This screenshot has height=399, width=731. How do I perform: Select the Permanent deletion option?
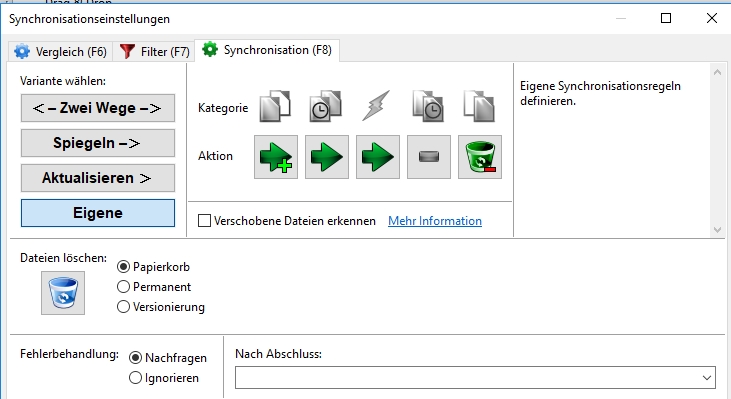(x=123, y=287)
